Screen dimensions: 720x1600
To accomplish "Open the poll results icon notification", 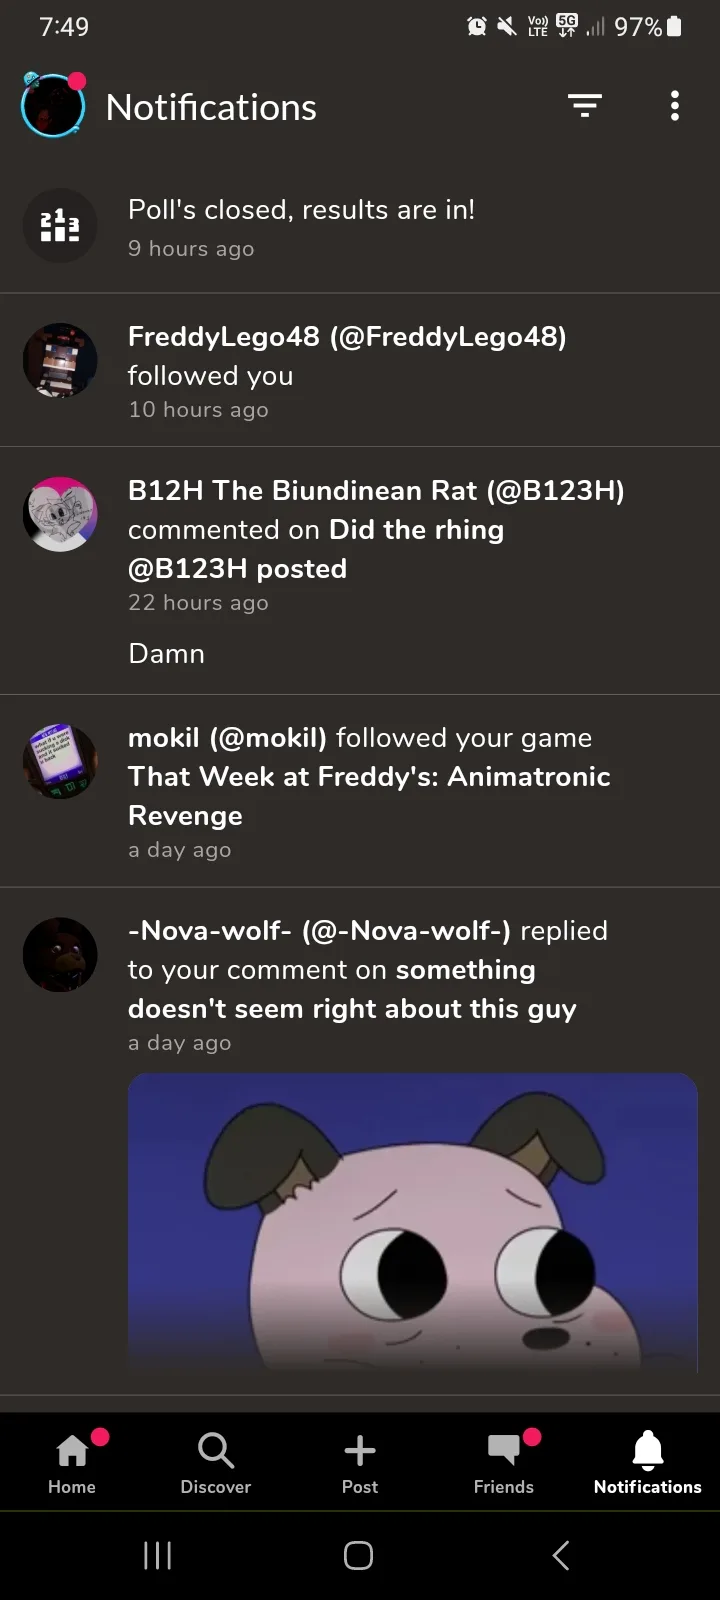I will pos(60,226).
